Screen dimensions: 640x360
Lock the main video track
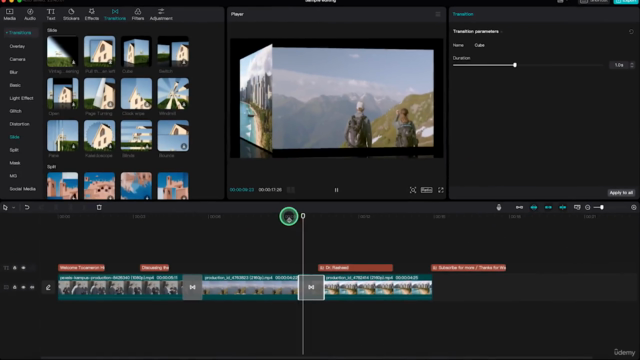[x=15, y=287]
